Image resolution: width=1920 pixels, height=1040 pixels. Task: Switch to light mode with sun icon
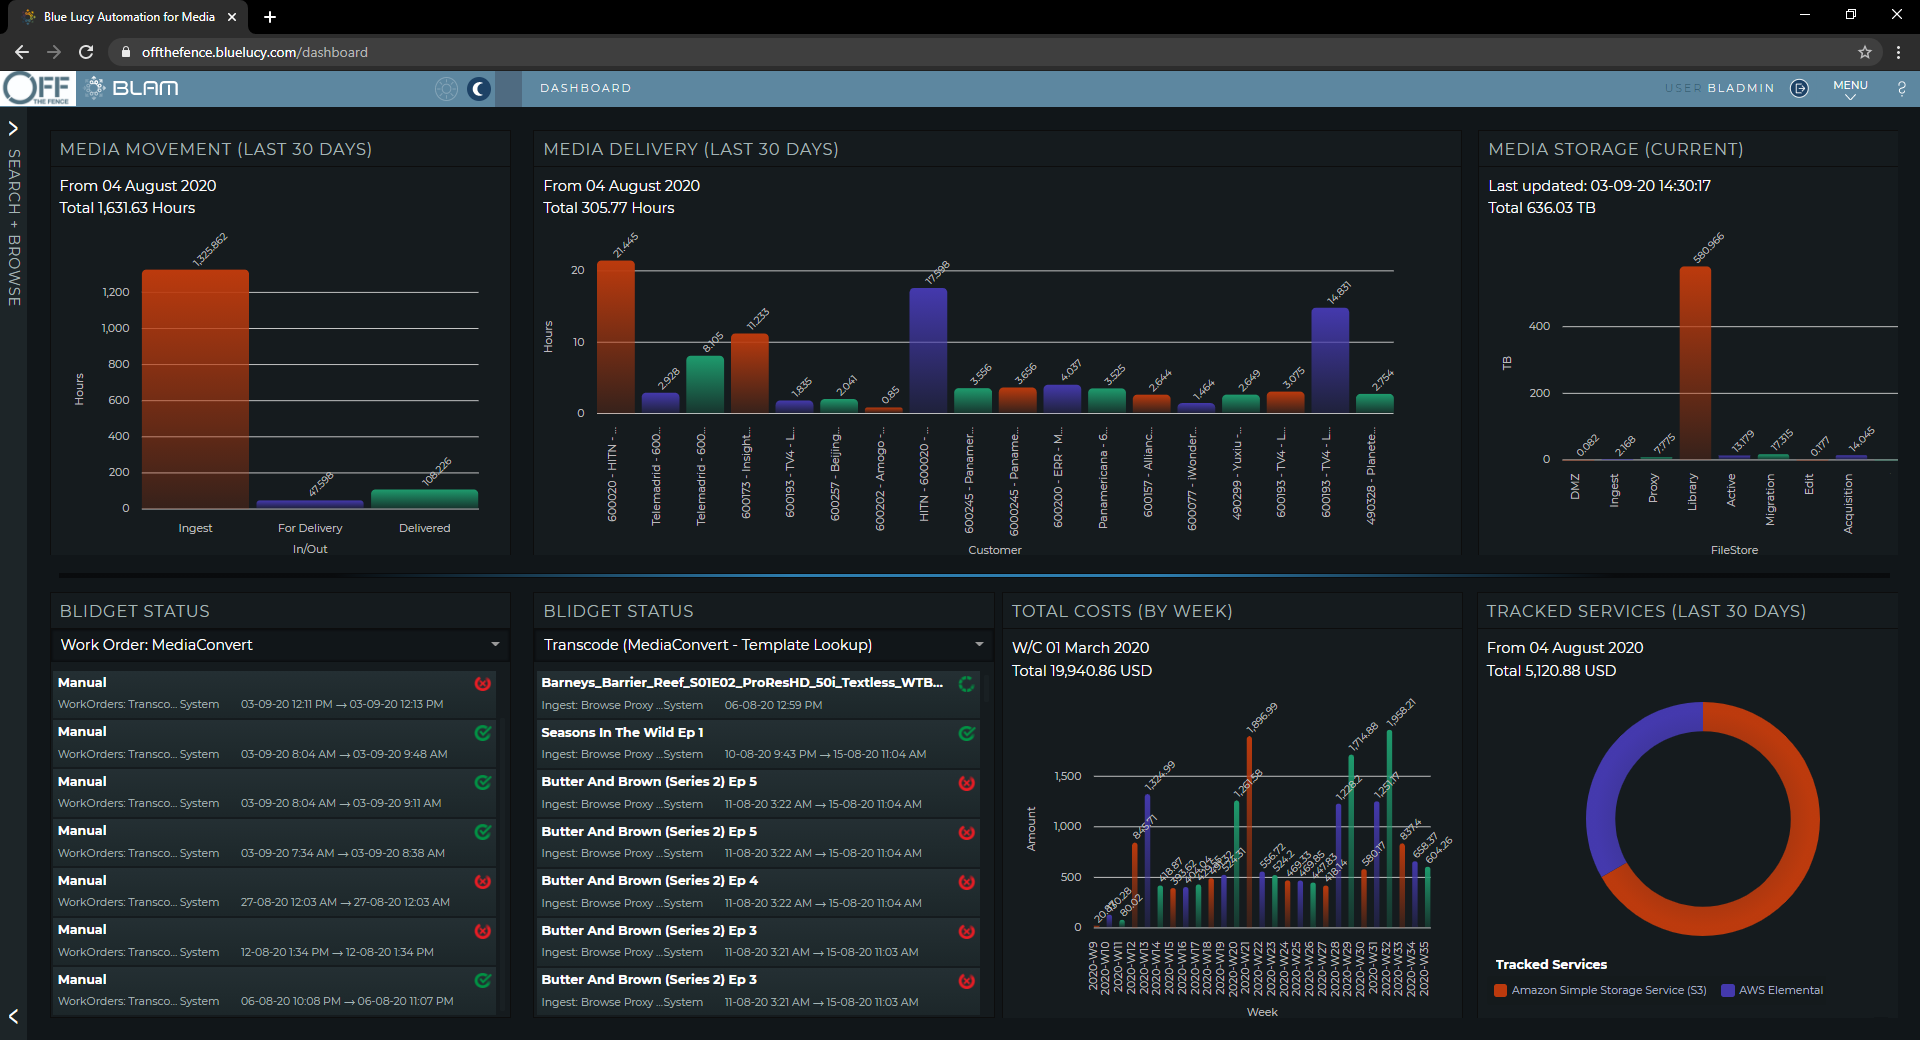(446, 89)
